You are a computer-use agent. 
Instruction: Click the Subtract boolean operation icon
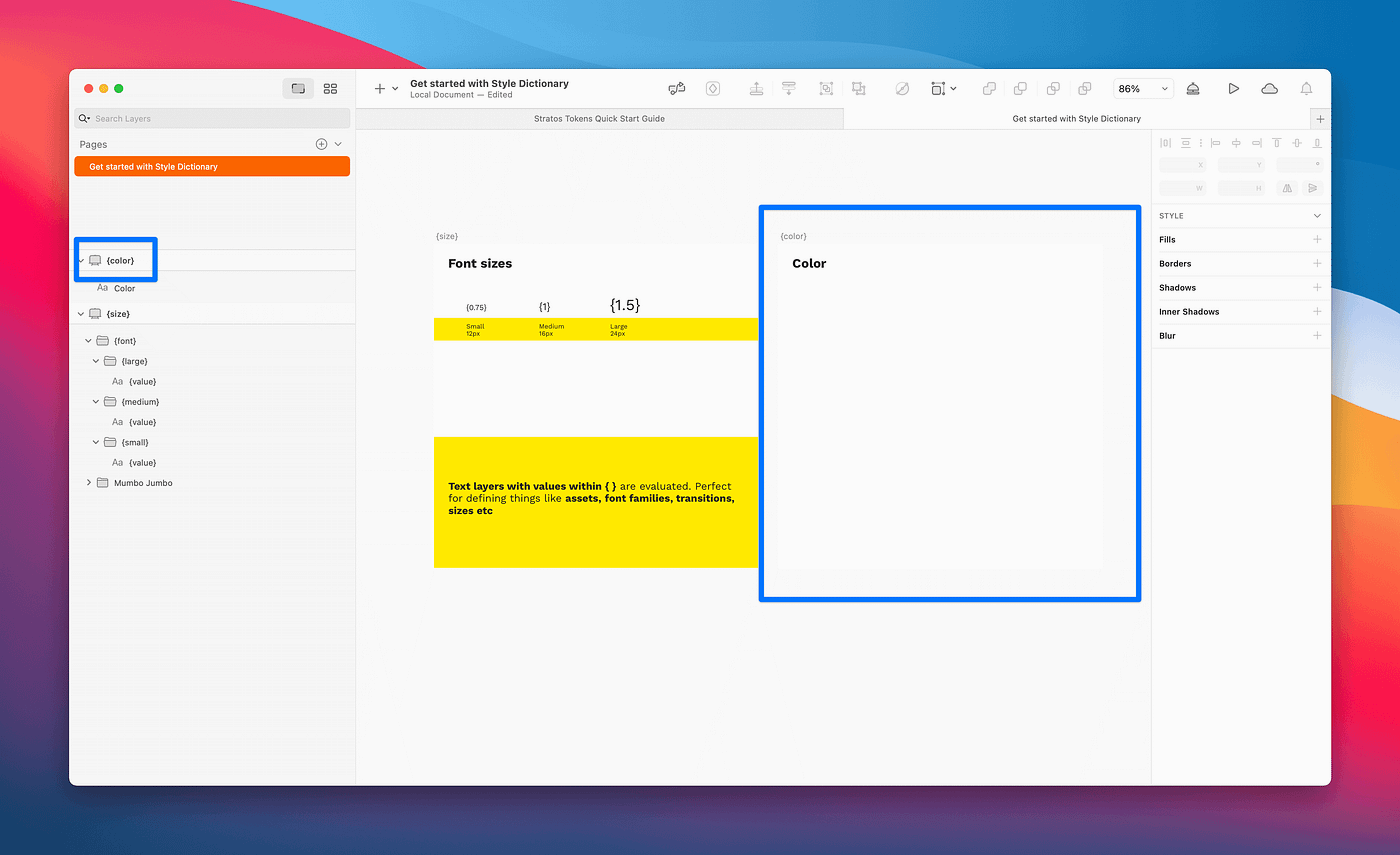coord(1020,88)
